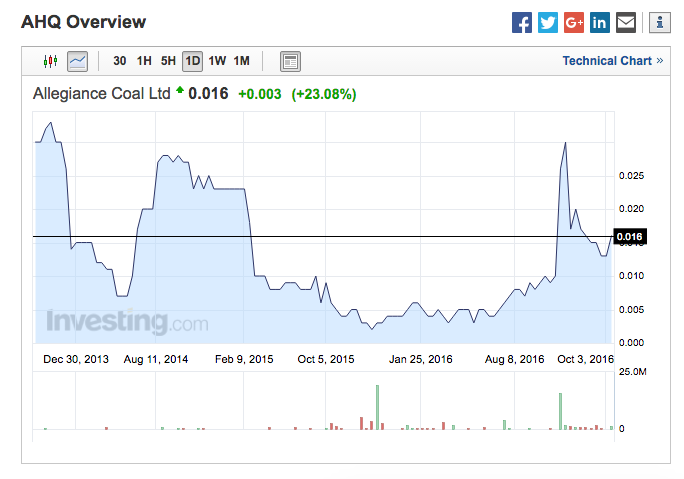Send the overview by email icon
Viewport: 684px width, 479px height.
tap(626, 22)
